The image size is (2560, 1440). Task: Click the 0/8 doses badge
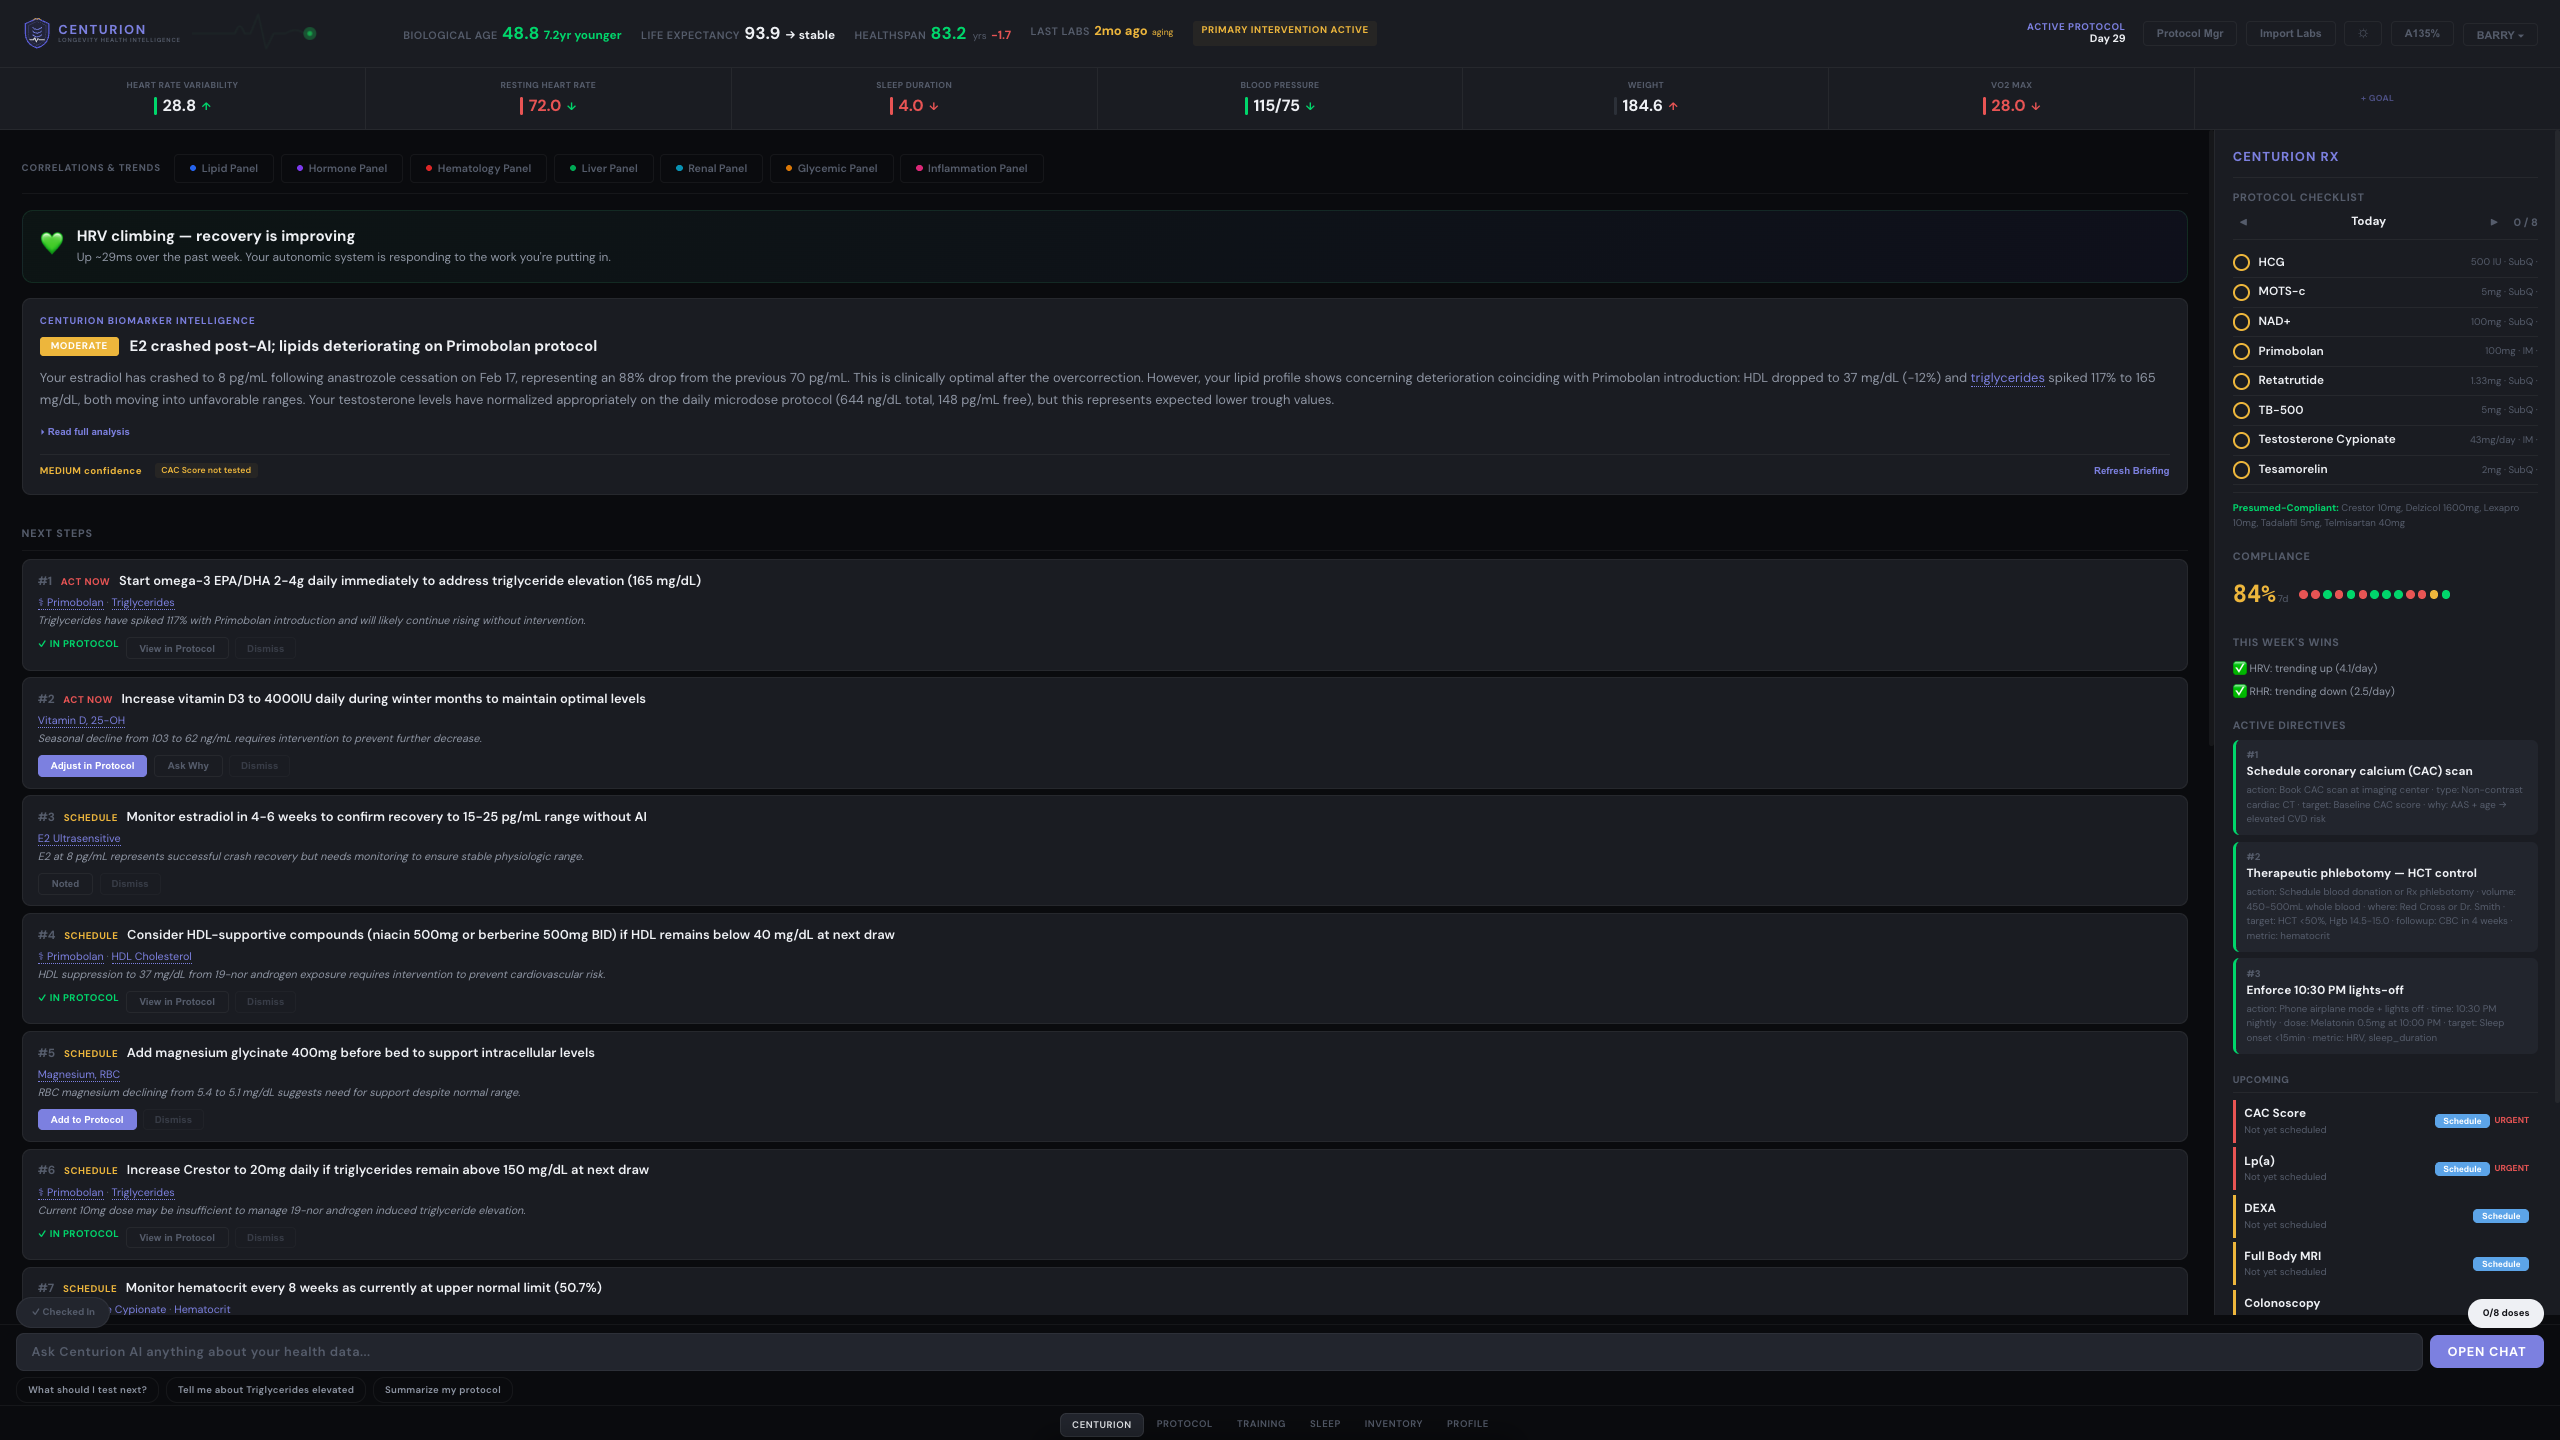[2505, 1313]
